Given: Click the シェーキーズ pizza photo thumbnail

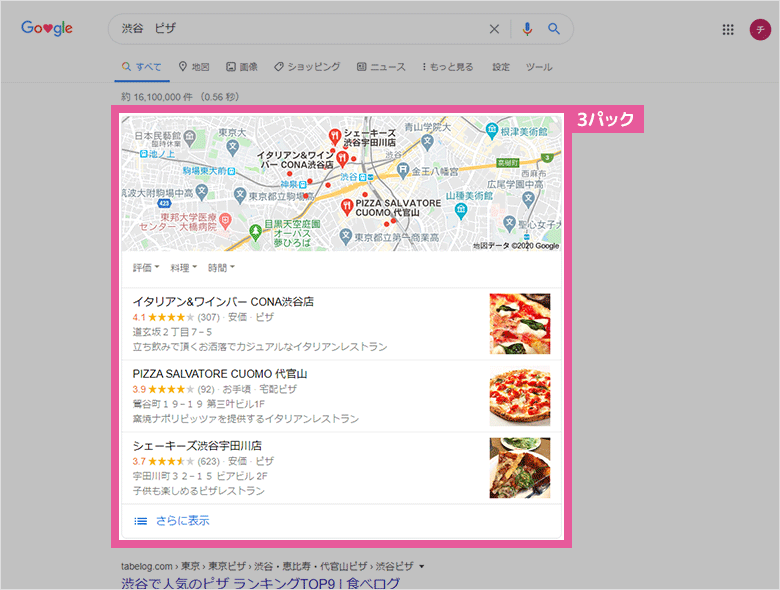Looking at the screenshot, I should 520,468.
